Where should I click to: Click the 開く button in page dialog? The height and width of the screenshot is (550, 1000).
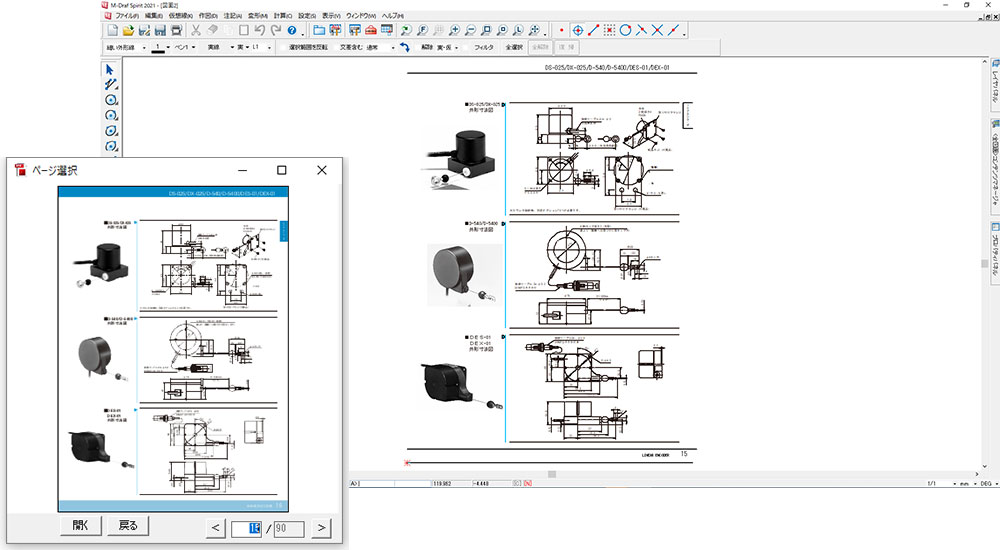tap(80, 526)
